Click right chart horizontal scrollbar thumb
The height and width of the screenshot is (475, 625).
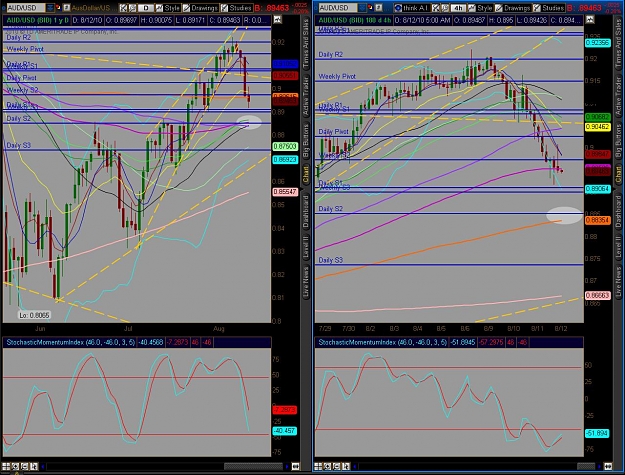tap(586, 466)
